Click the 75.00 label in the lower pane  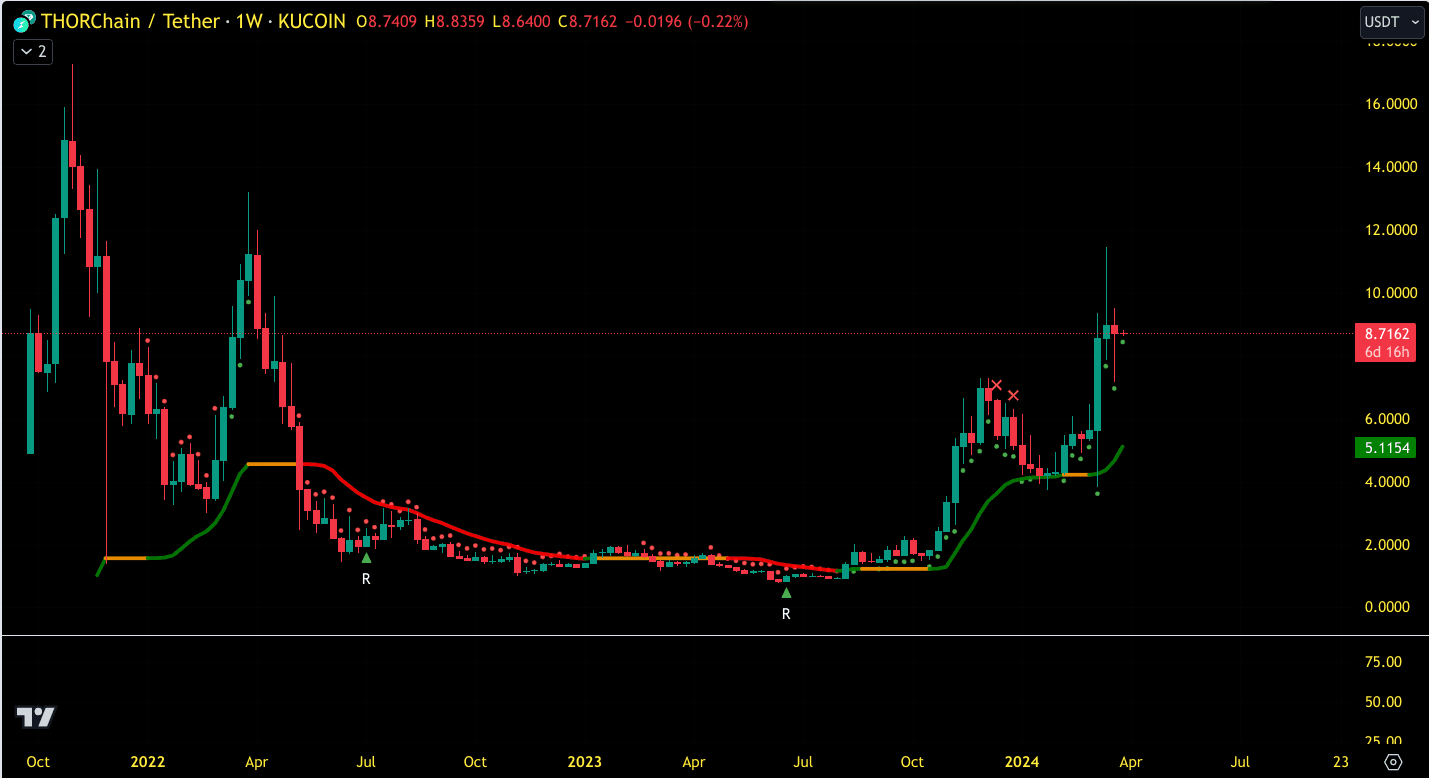click(1383, 662)
